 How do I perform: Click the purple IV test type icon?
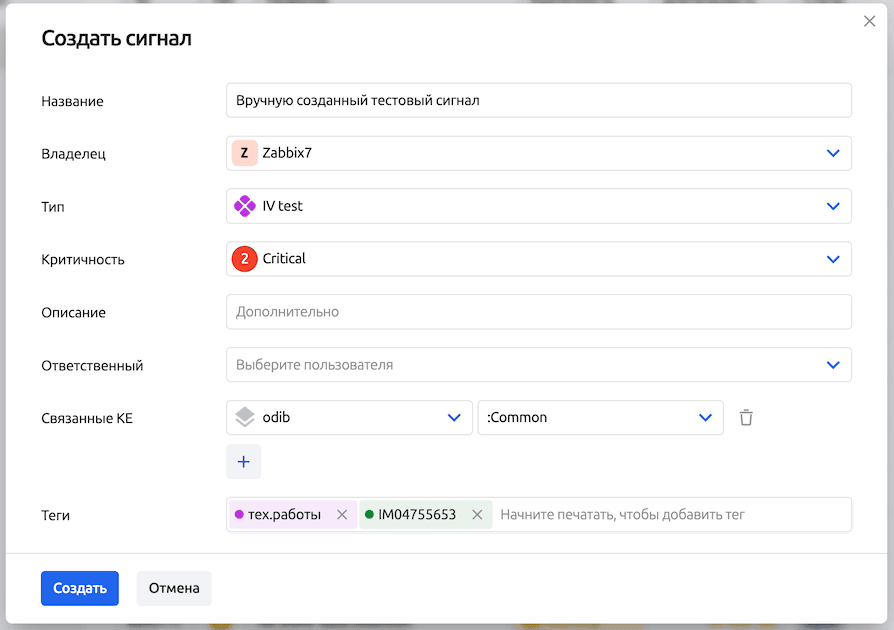(245, 206)
